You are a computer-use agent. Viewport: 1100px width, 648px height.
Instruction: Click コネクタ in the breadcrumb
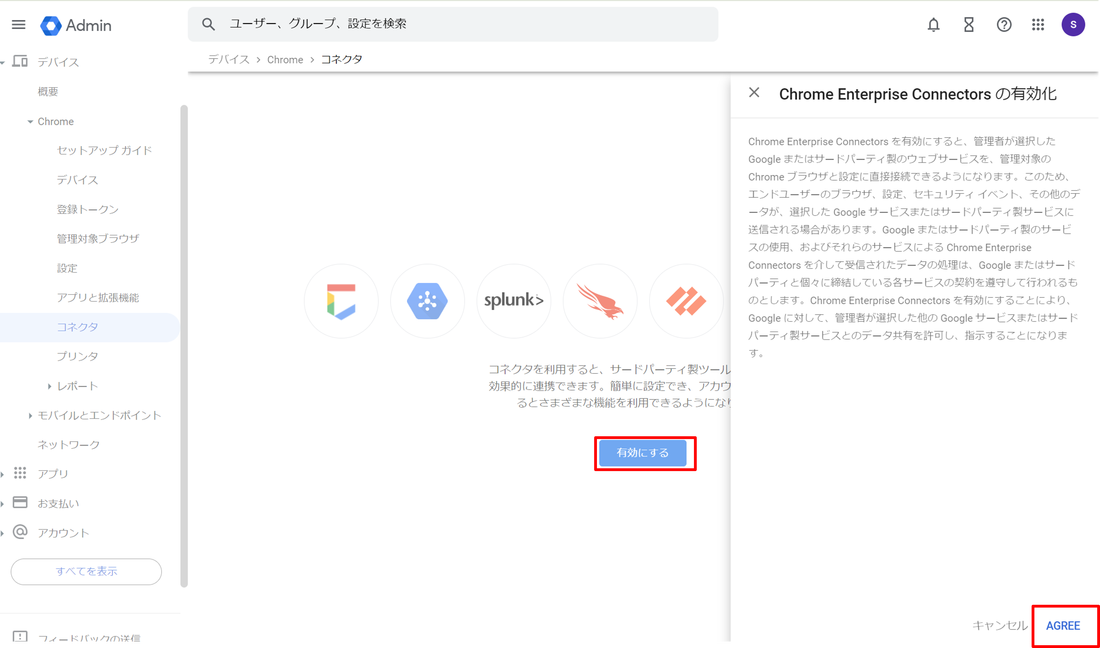coord(342,60)
